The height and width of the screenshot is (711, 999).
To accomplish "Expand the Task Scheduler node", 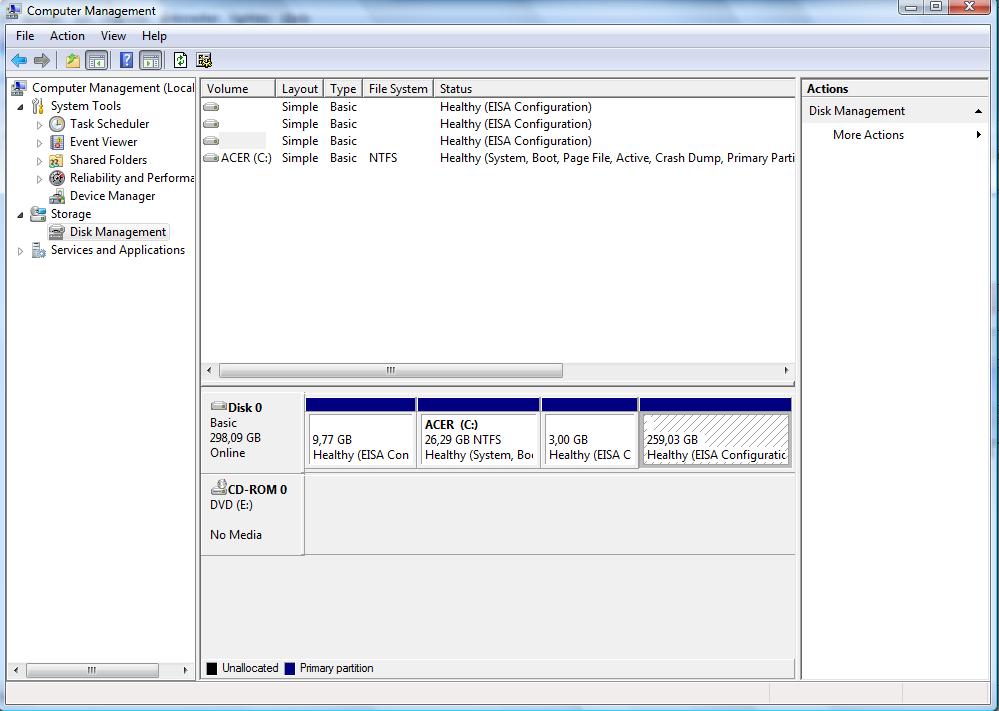I will pyautogui.click(x=40, y=125).
